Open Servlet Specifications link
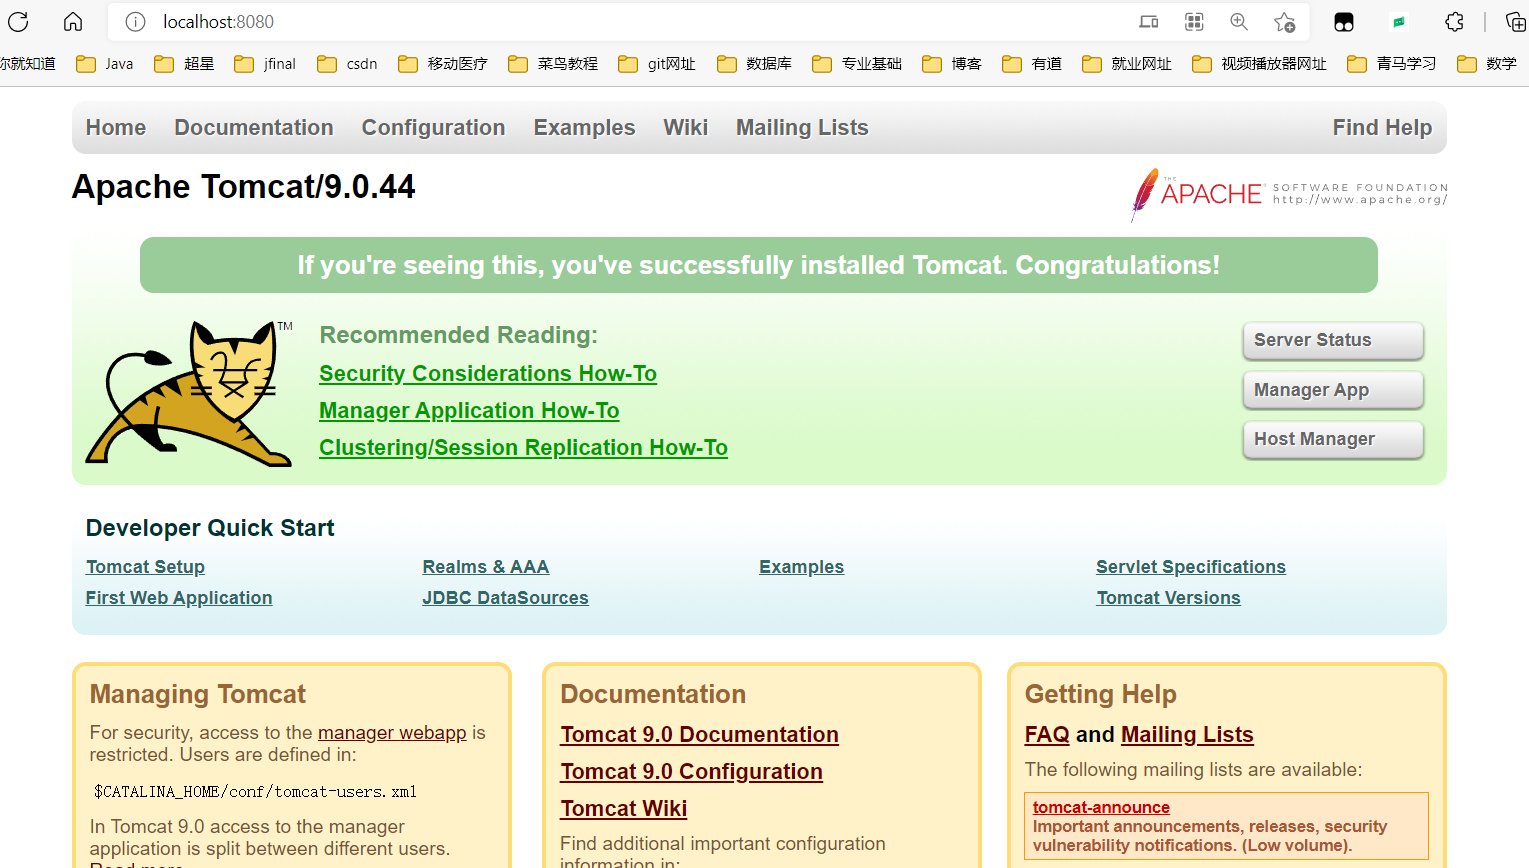Image resolution: width=1529 pixels, height=868 pixels. 1191,567
